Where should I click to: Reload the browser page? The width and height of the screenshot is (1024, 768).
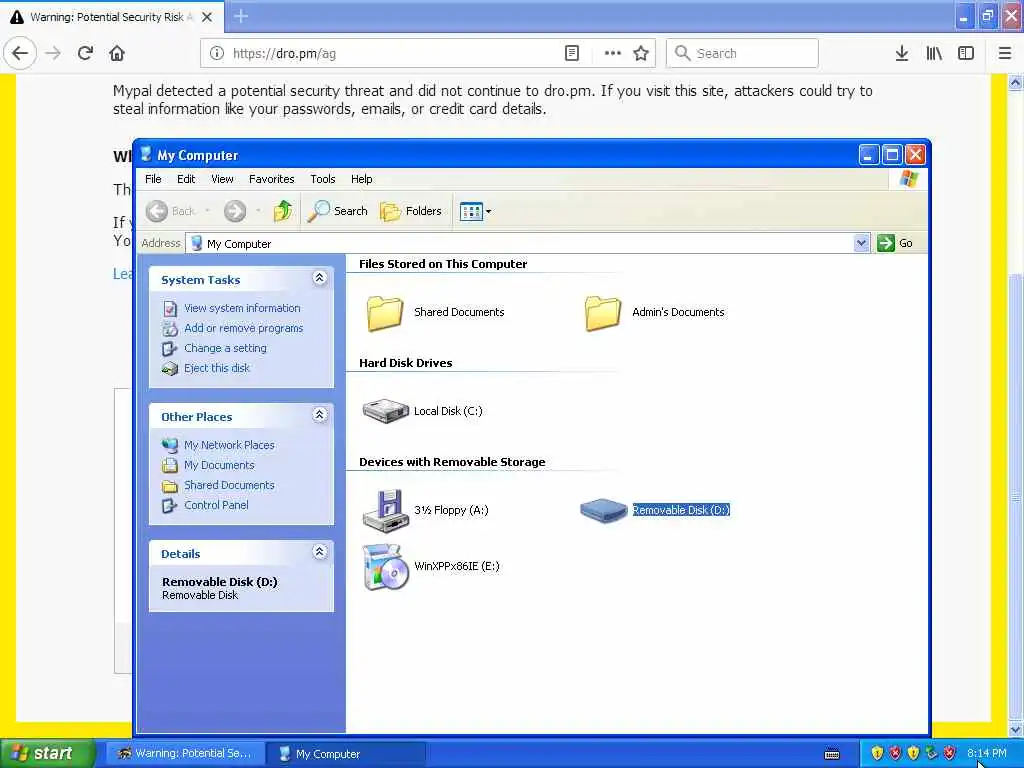[x=85, y=53]
